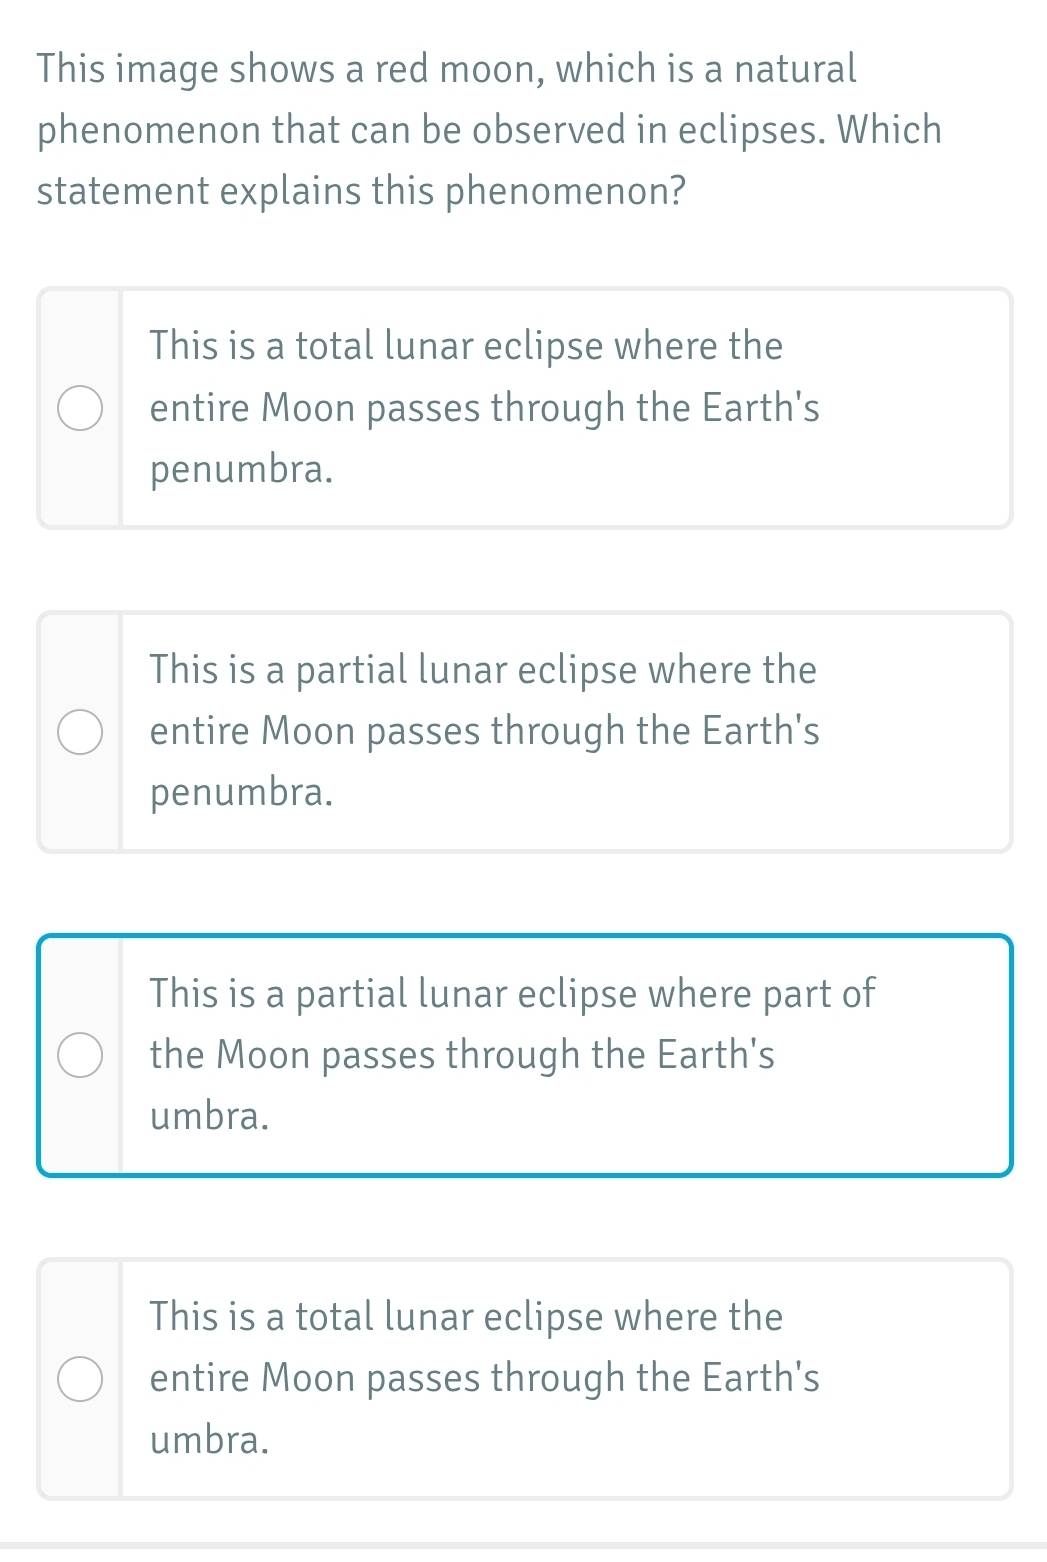The image size is (1047, 1562).
Task: Click answer text 'partial lunar eclipse... entire Moon... penumbra'
Action: [484, 731]
